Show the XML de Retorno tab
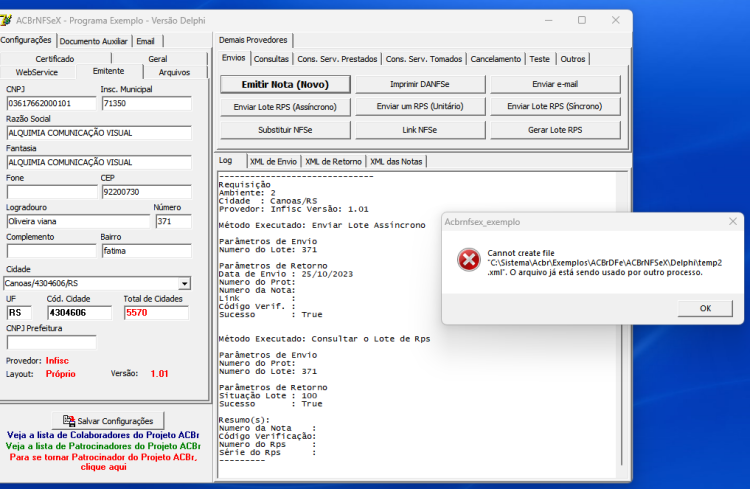Screen dimensions: 750x489 (333, 162)
